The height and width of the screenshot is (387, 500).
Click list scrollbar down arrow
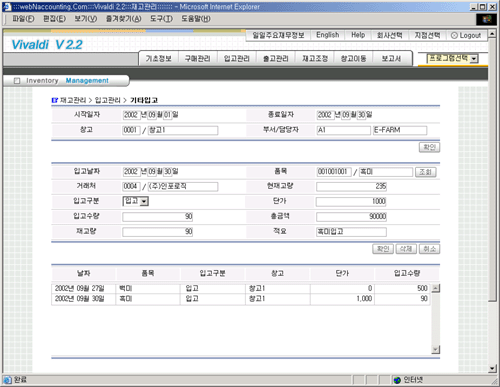click(435, 350)
